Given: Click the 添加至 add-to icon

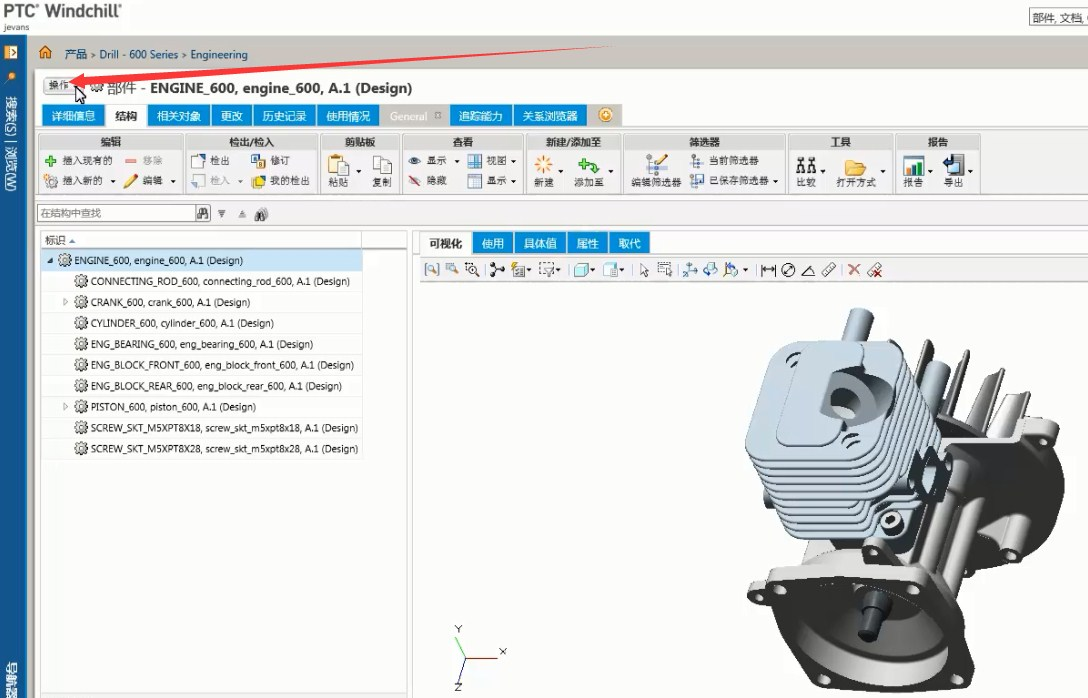Looking at the screenshot, I should pos(588,165).
